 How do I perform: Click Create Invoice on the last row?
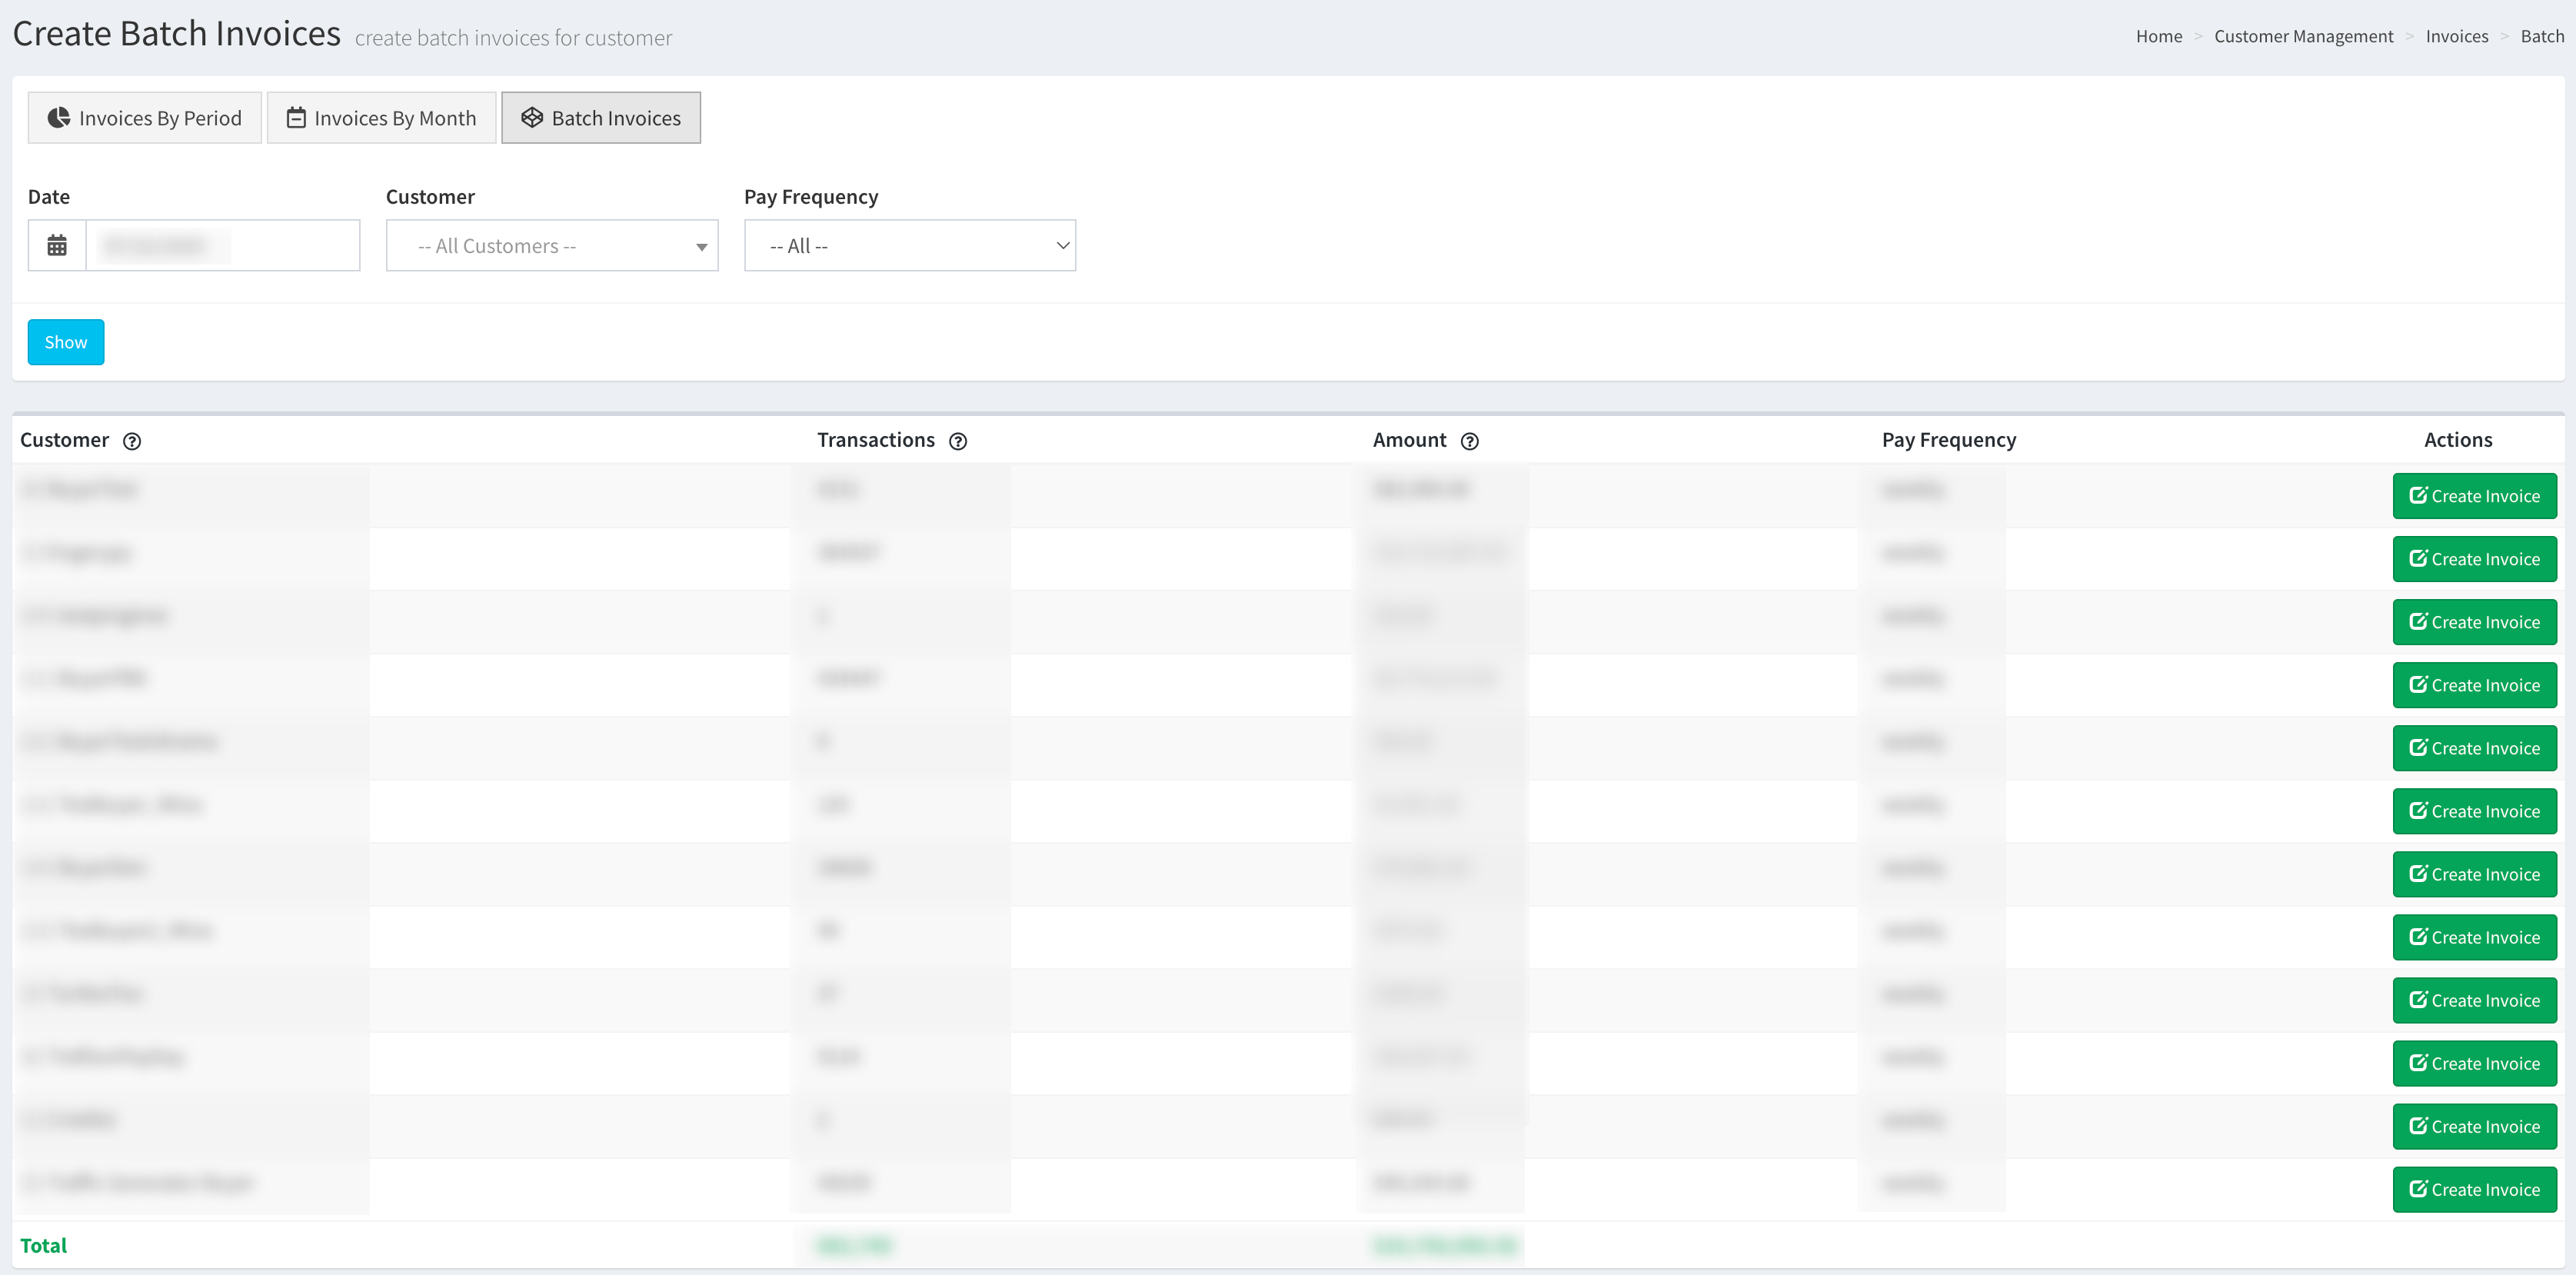(x=2474, y=1189)
